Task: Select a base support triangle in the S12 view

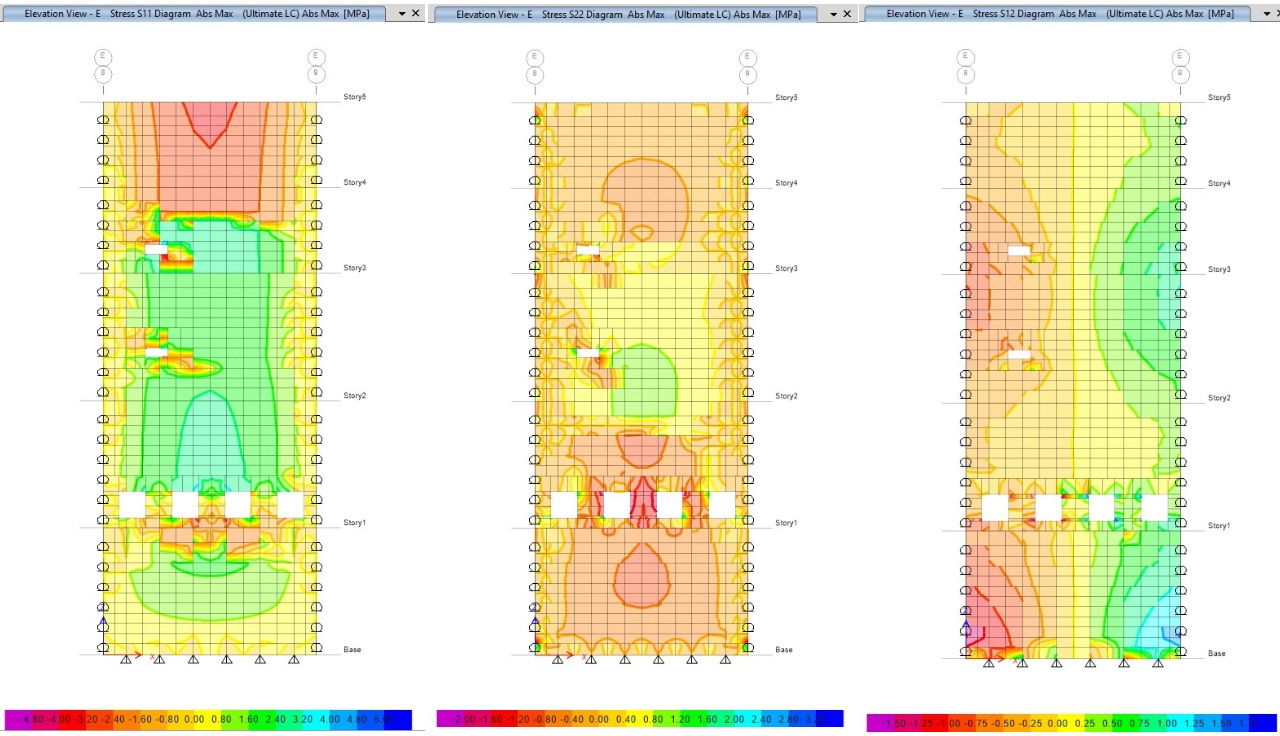Action: 1056,665
